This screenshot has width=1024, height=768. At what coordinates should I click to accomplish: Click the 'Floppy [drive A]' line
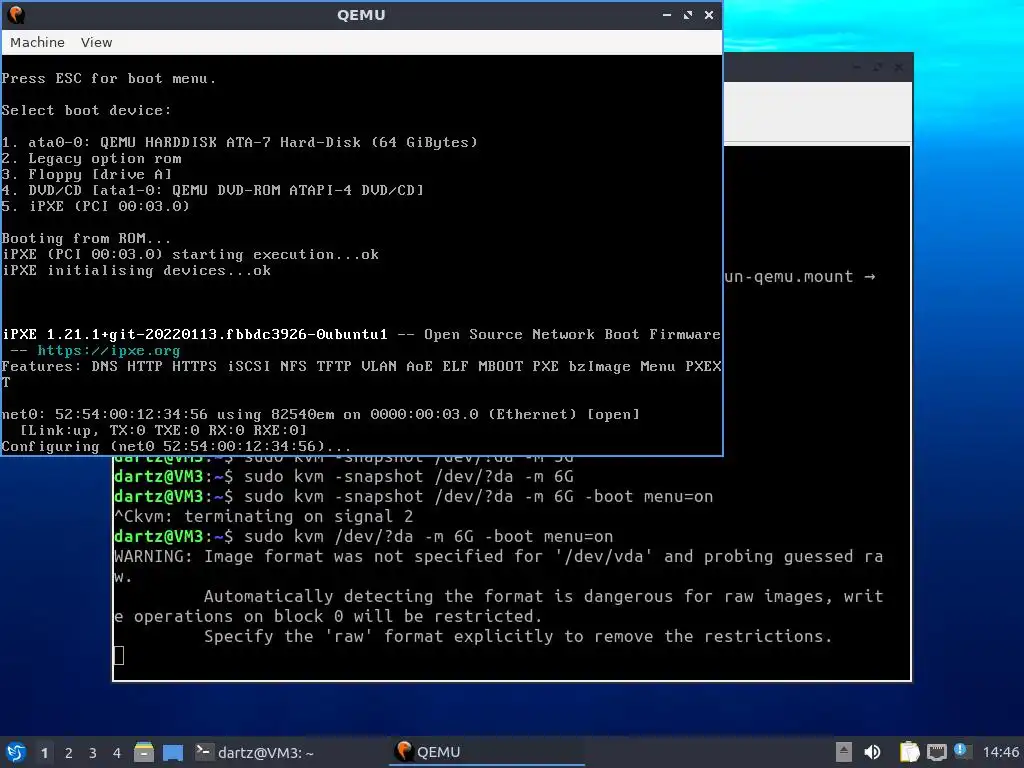[86, 174]
